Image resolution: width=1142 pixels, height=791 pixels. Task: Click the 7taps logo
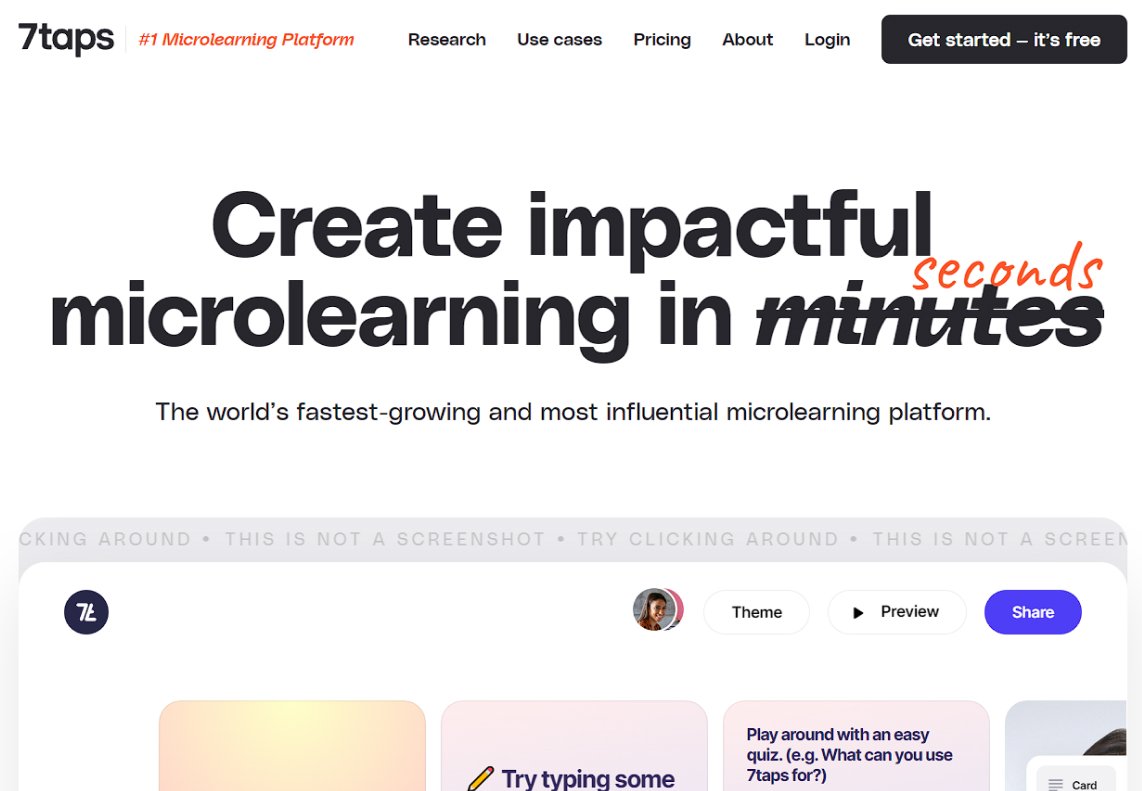[66, 38]
